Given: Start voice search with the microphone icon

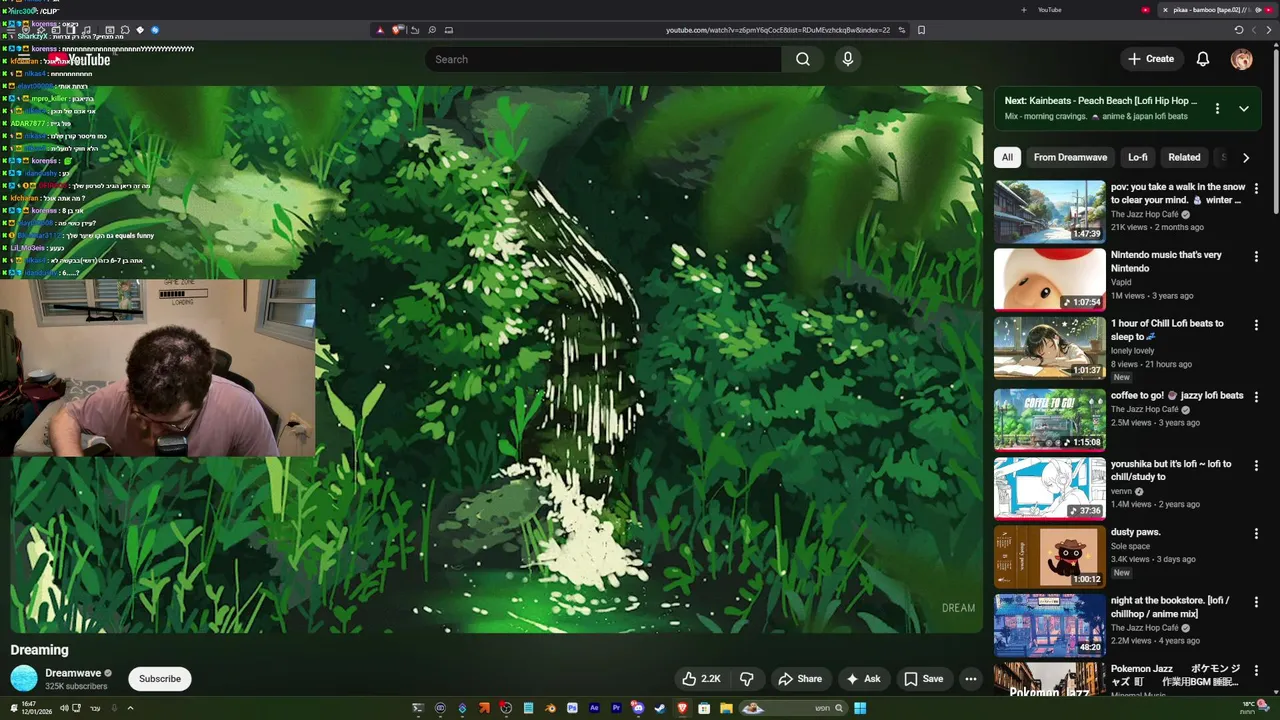Looking at the screenshot, I should click(x=848, y=59).
